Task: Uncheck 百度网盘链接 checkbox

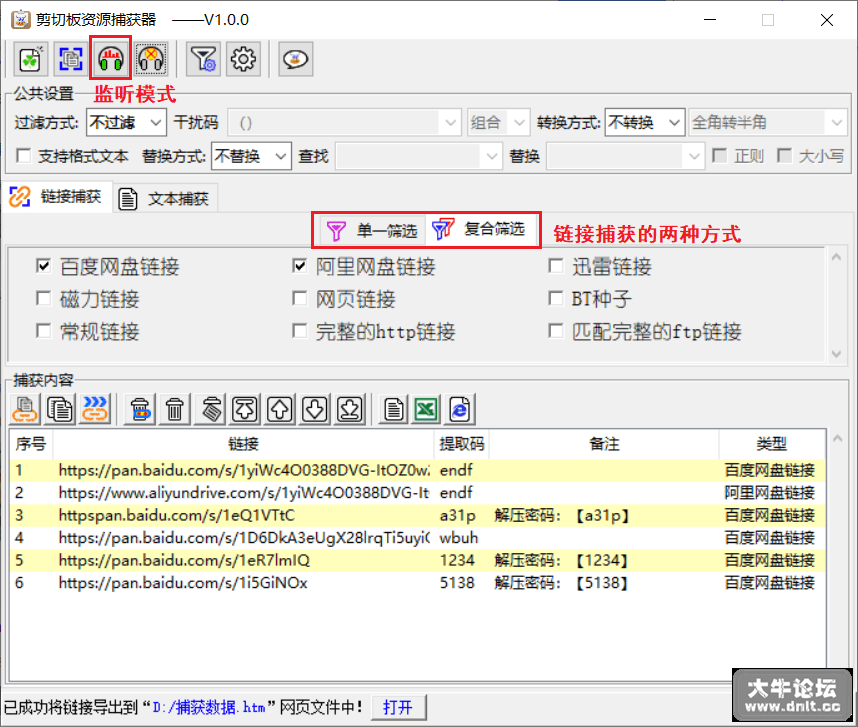Action: [43, 266]
